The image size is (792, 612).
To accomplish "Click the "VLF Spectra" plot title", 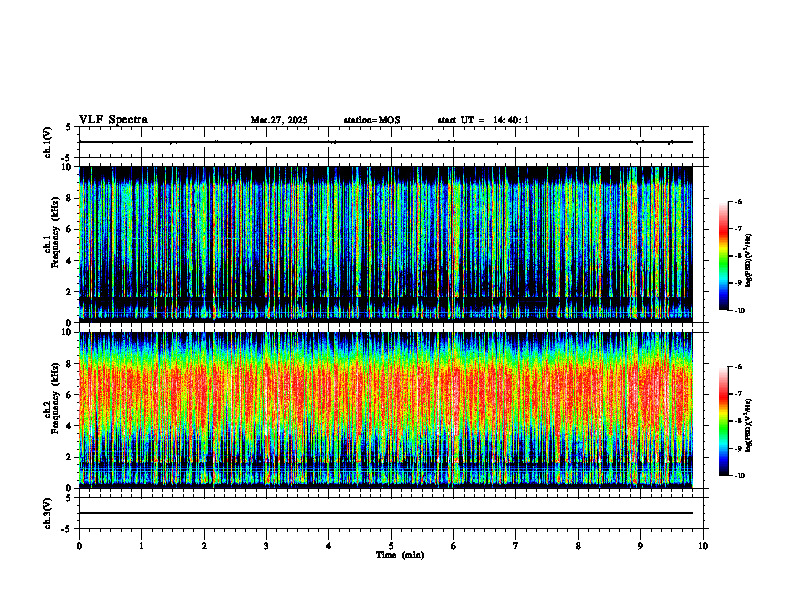I will pos(113,120).
